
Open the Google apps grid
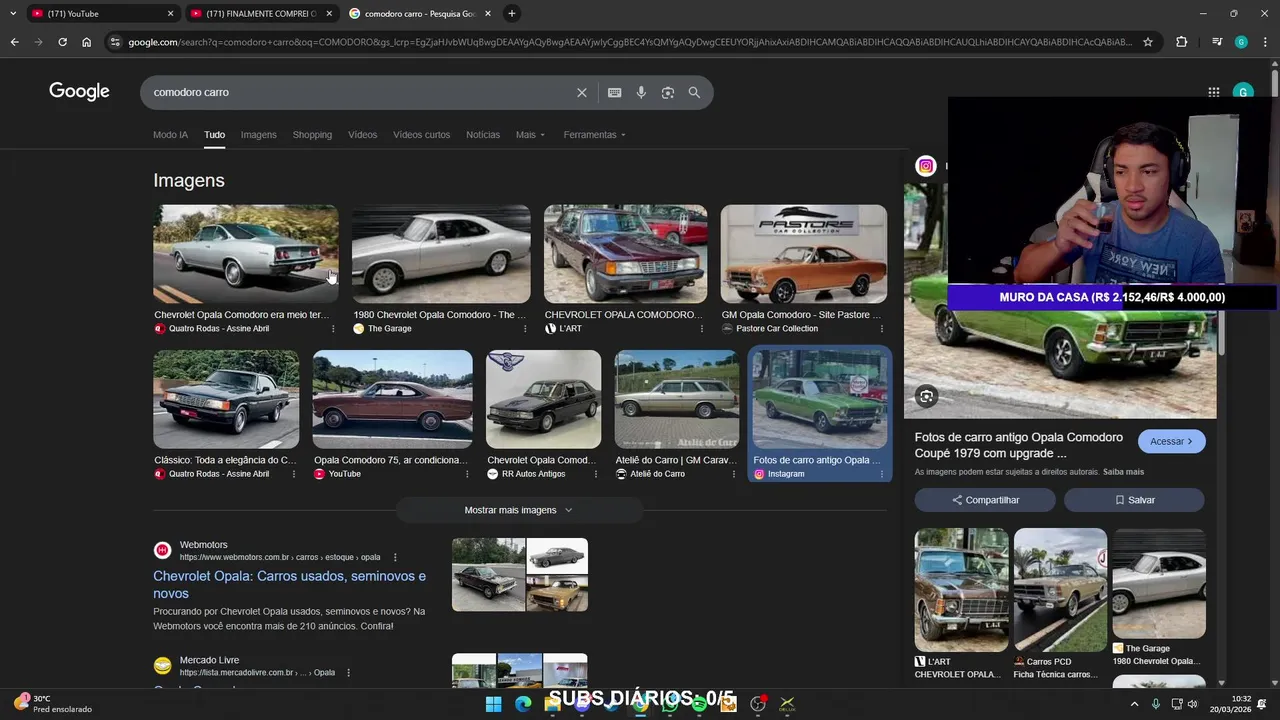click(1213, 92)
